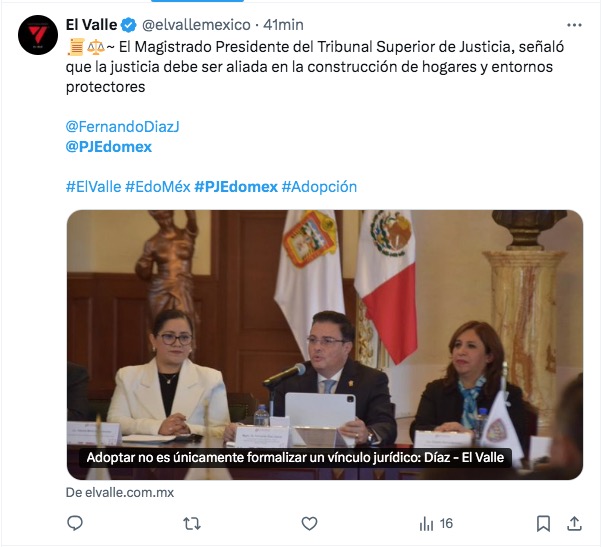This screenshot has height=547, width=601.
Task: Open the @FernandoDiazJ mention
Action: pos(122,126)
